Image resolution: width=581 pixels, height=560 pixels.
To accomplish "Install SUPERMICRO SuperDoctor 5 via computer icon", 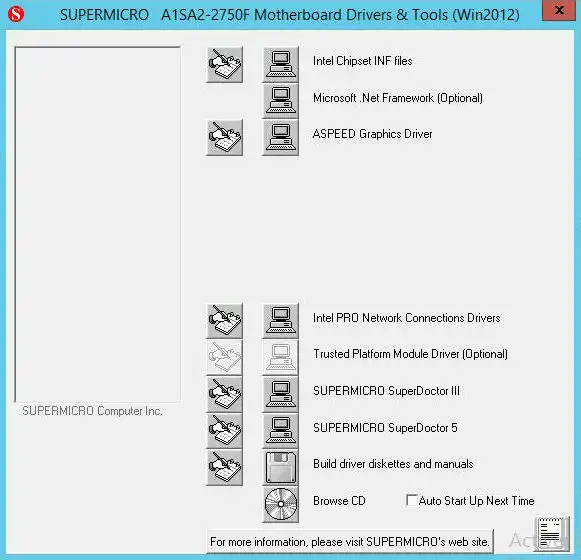I will click(x=280, y=431).
